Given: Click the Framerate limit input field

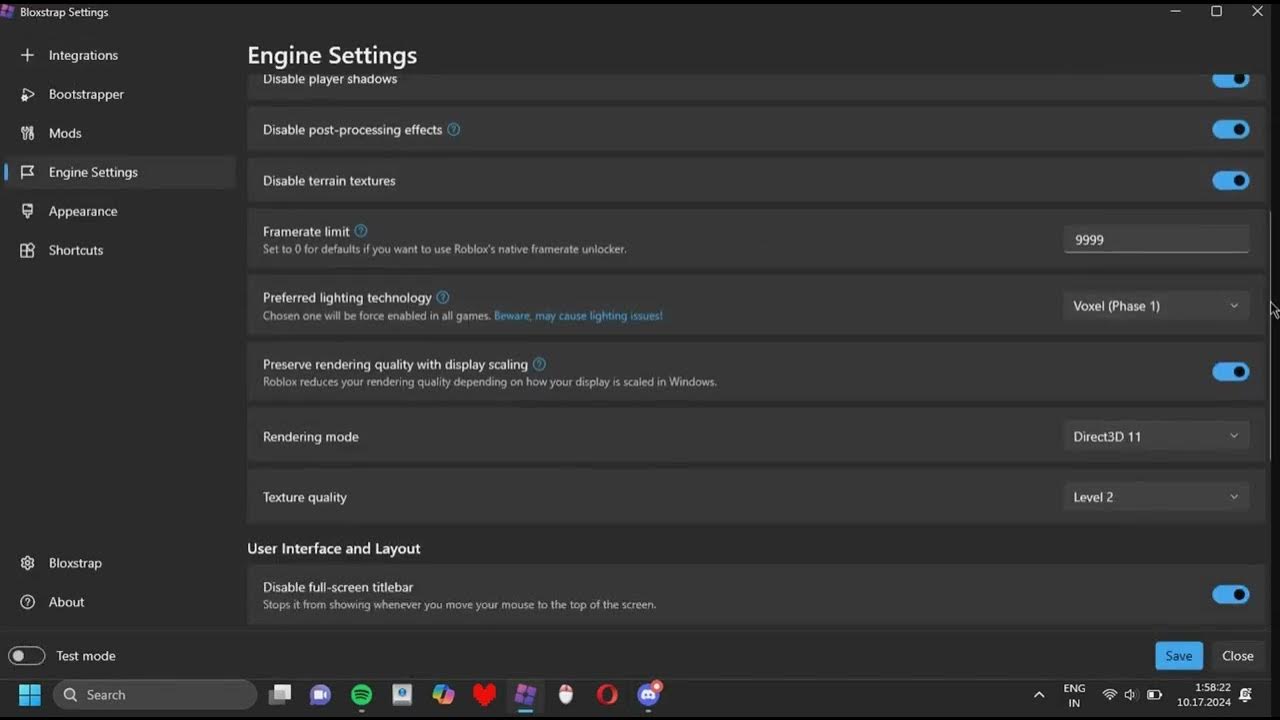Looking at the screenshot, I should click(1155, 240).
